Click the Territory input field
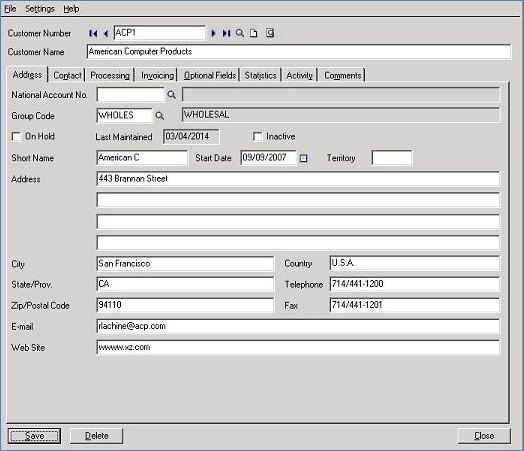The image size is (524, 451). [392, 158]
